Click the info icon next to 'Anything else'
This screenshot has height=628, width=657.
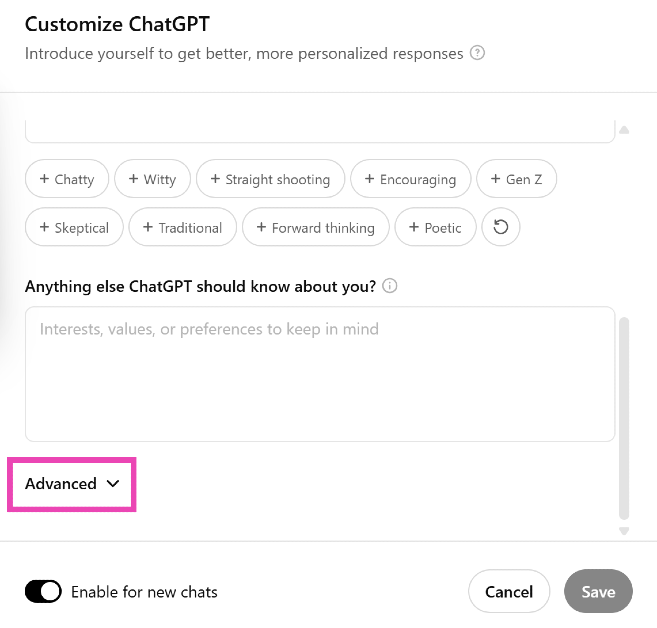390,286
